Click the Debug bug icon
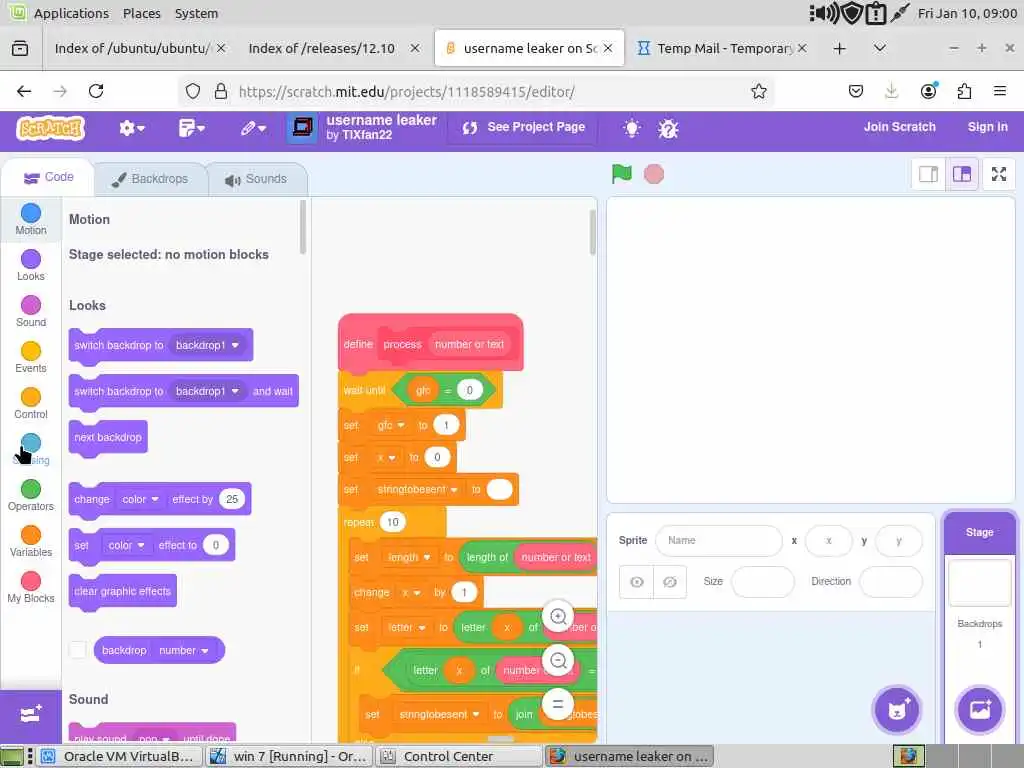 668,128
